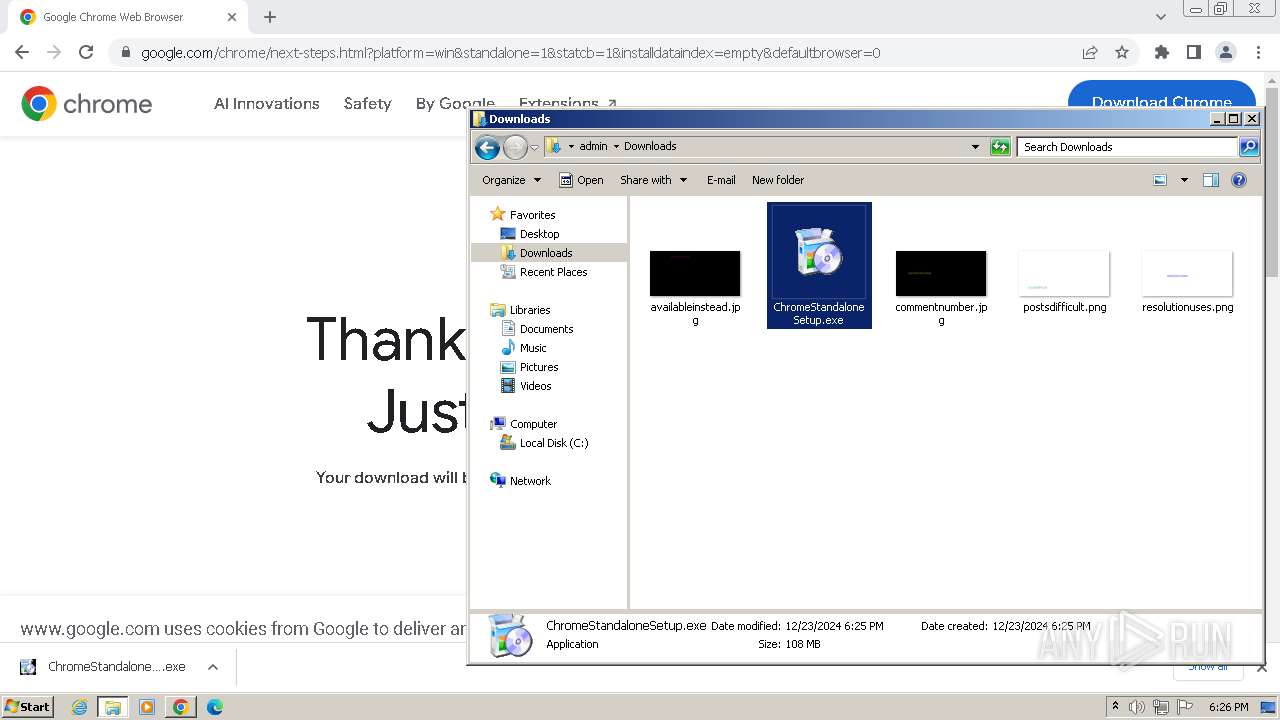Select resolutionuses.png thumbnail
This screenshot has height=720, width=1280.
[1187, 273]
